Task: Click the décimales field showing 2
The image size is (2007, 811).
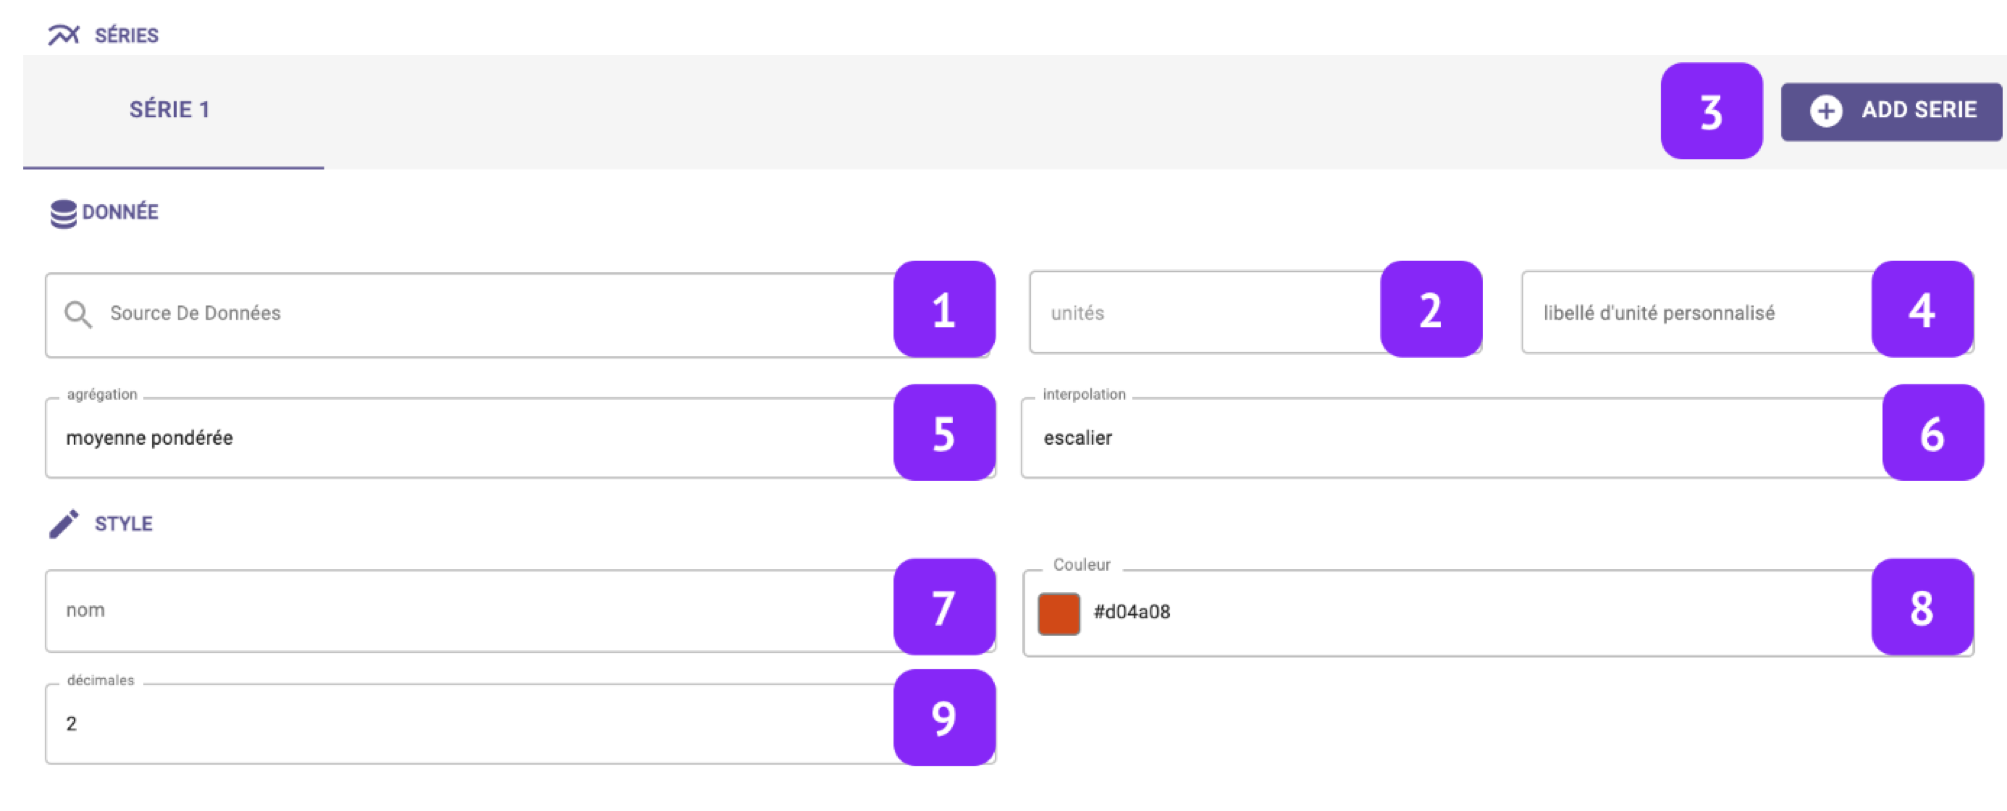Action: tap(470, 724)
